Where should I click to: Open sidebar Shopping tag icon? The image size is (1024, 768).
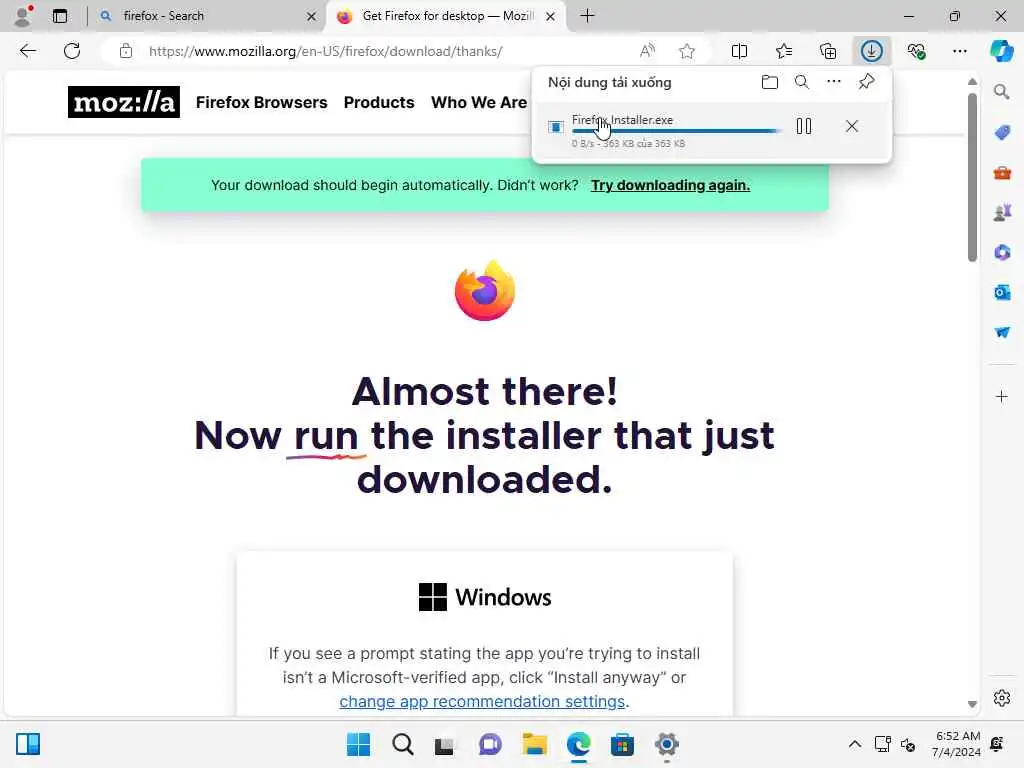pos(1002,133)
